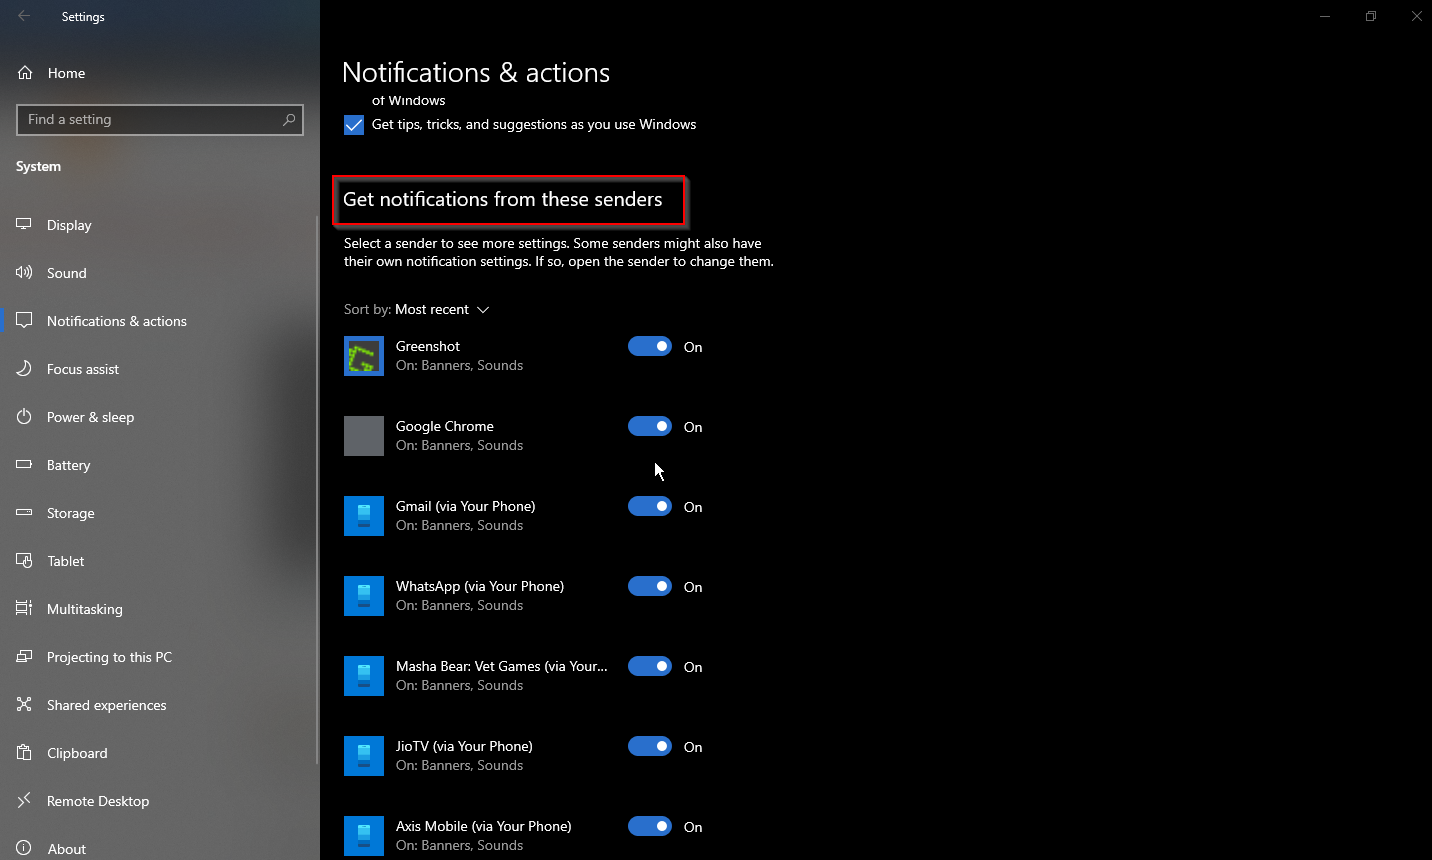Click the Storage drive icon

[x=24, y=512]
